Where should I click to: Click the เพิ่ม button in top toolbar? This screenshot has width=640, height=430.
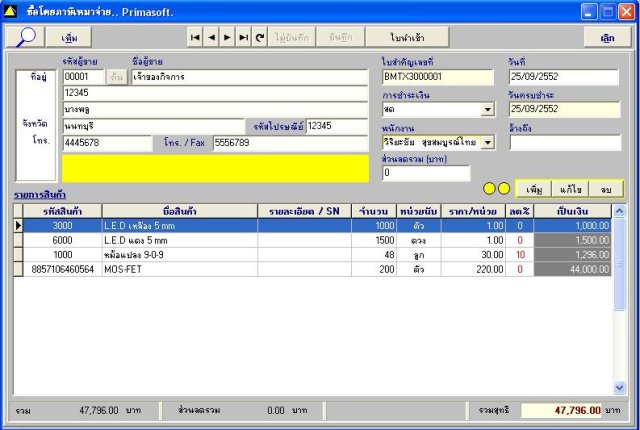tap(69, 37)
